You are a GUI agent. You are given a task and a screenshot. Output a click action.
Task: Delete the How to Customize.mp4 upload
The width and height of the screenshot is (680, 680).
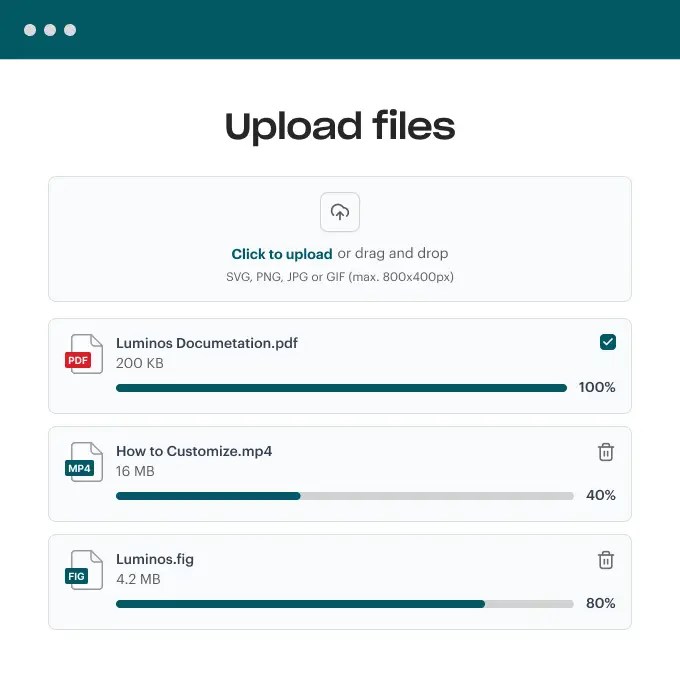pos(605,452)
